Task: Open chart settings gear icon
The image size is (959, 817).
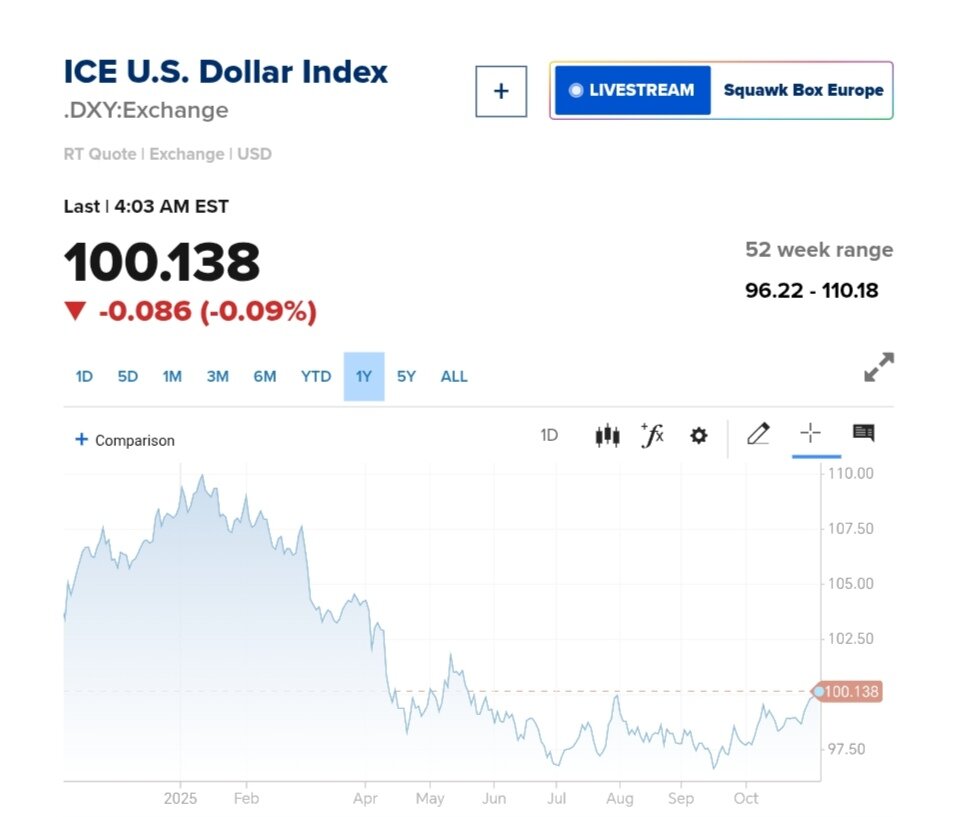Action: tap(698, 435)
